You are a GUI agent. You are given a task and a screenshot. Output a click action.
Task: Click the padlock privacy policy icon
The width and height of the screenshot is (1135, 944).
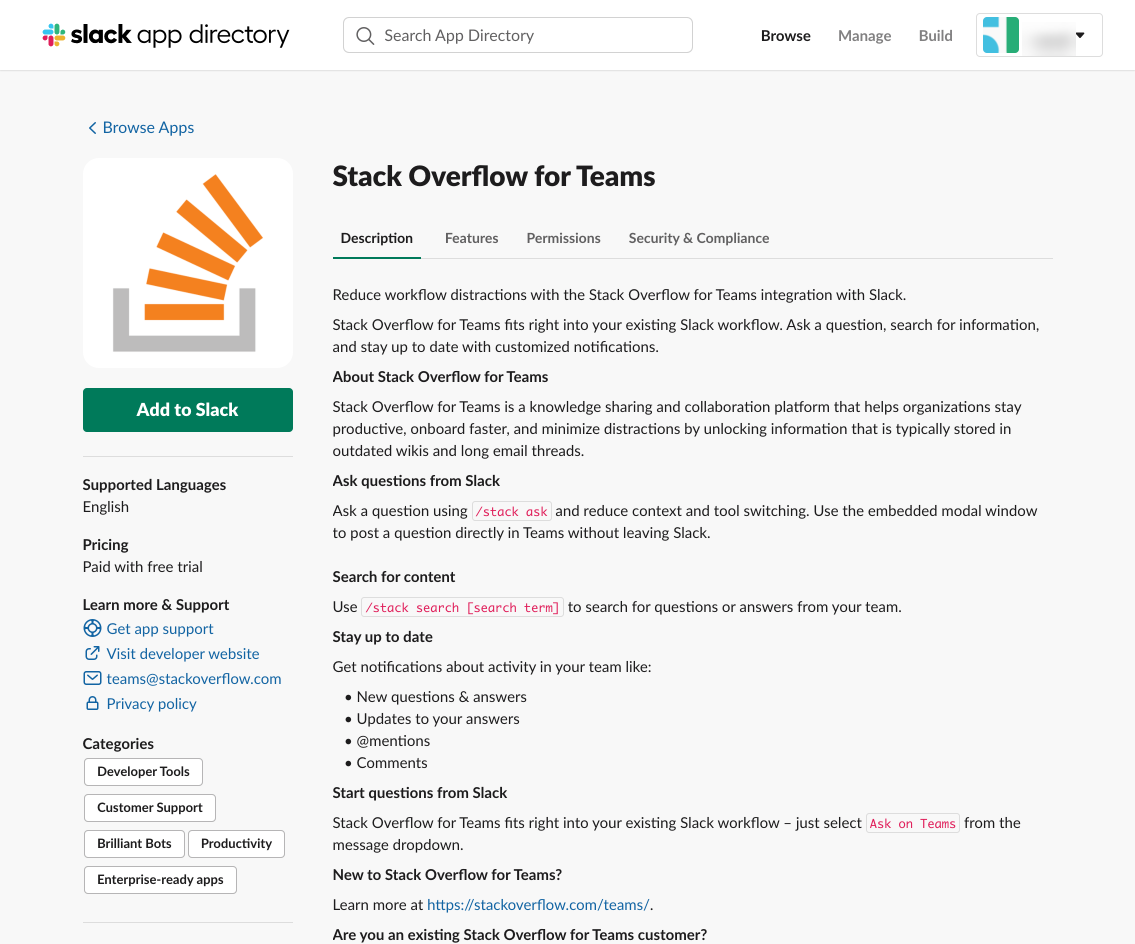92,704
